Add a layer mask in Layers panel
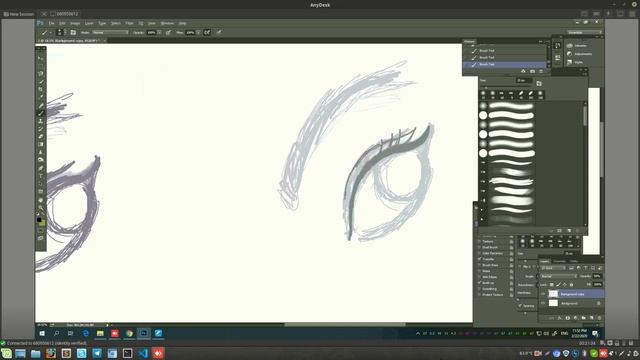The image size is (640, 360). [567, 318]
